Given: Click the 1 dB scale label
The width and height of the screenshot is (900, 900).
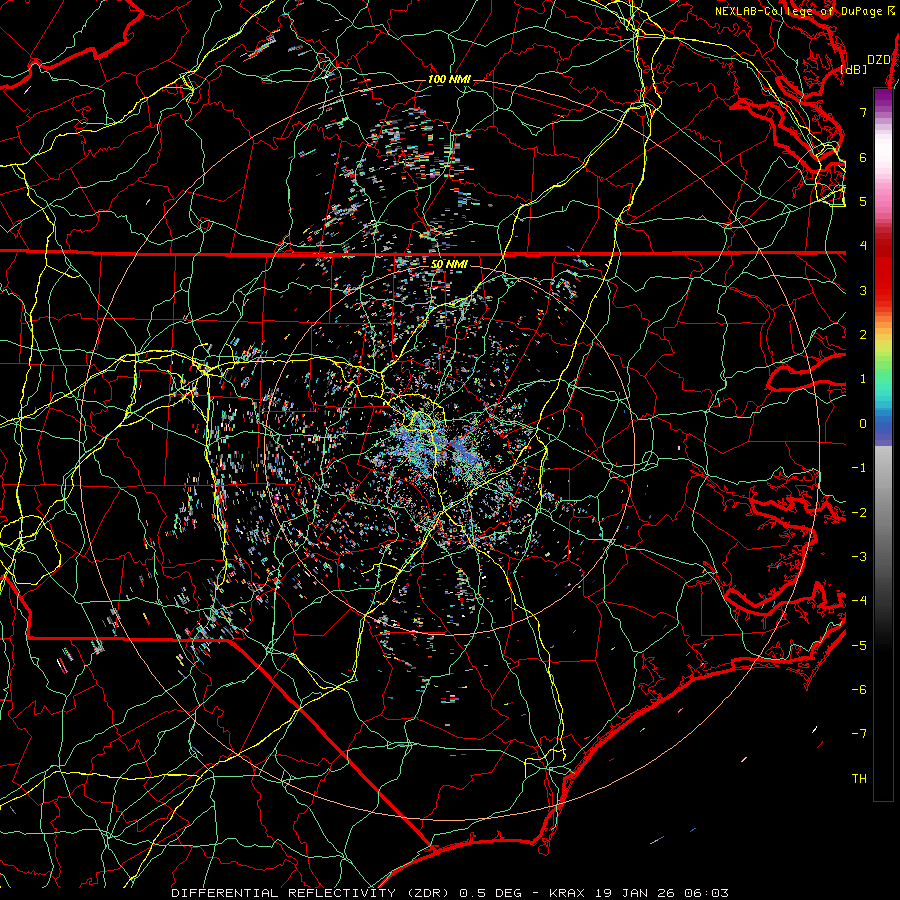Looking at the screenshot, I should pyautogui.click(x=863, y=379).
